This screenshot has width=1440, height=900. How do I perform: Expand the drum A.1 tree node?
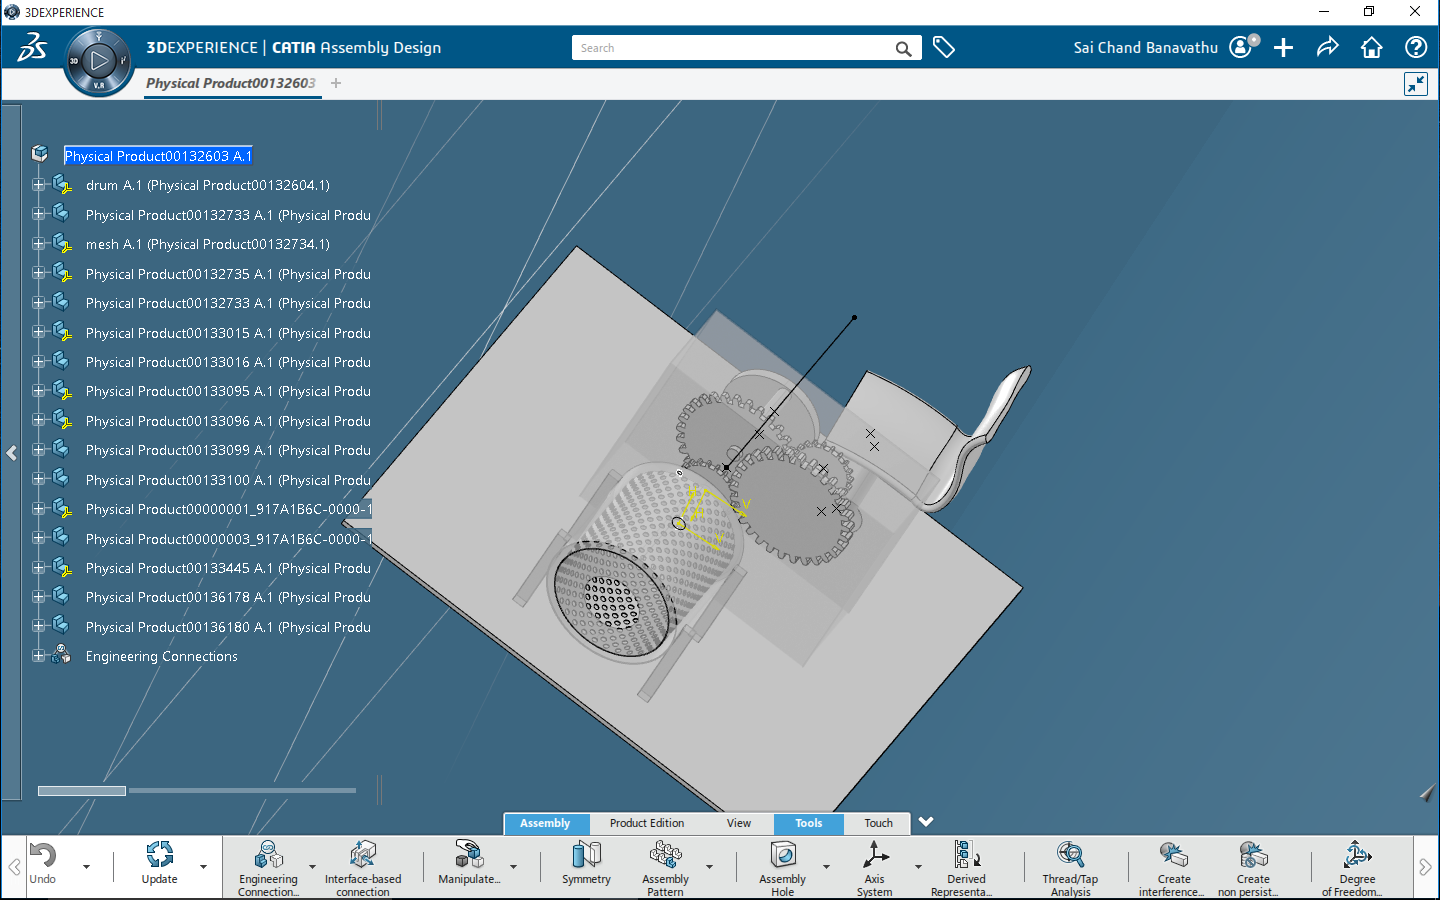click(x=38, y=185)
